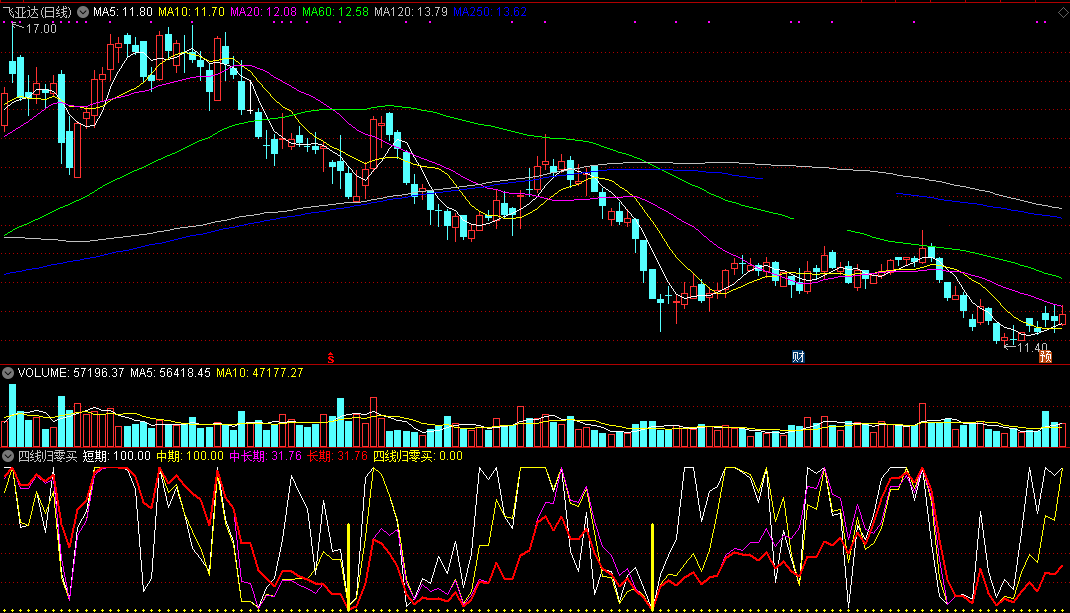This screenshot has height=613, width=1070.
Task: Click the volume MA5: 56418.45 label
Action: [x=171, y=373]
